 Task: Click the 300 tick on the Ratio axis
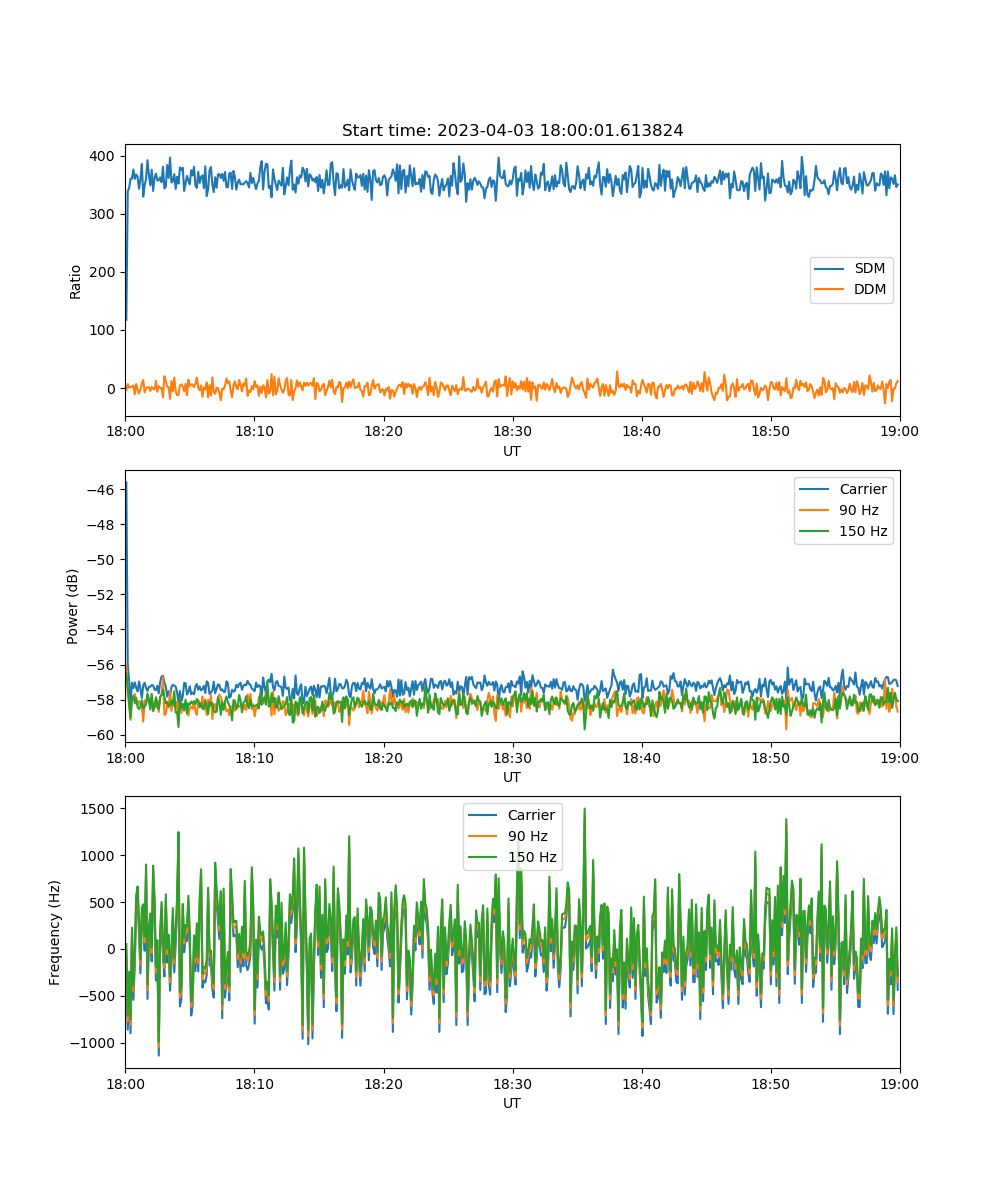104,214
